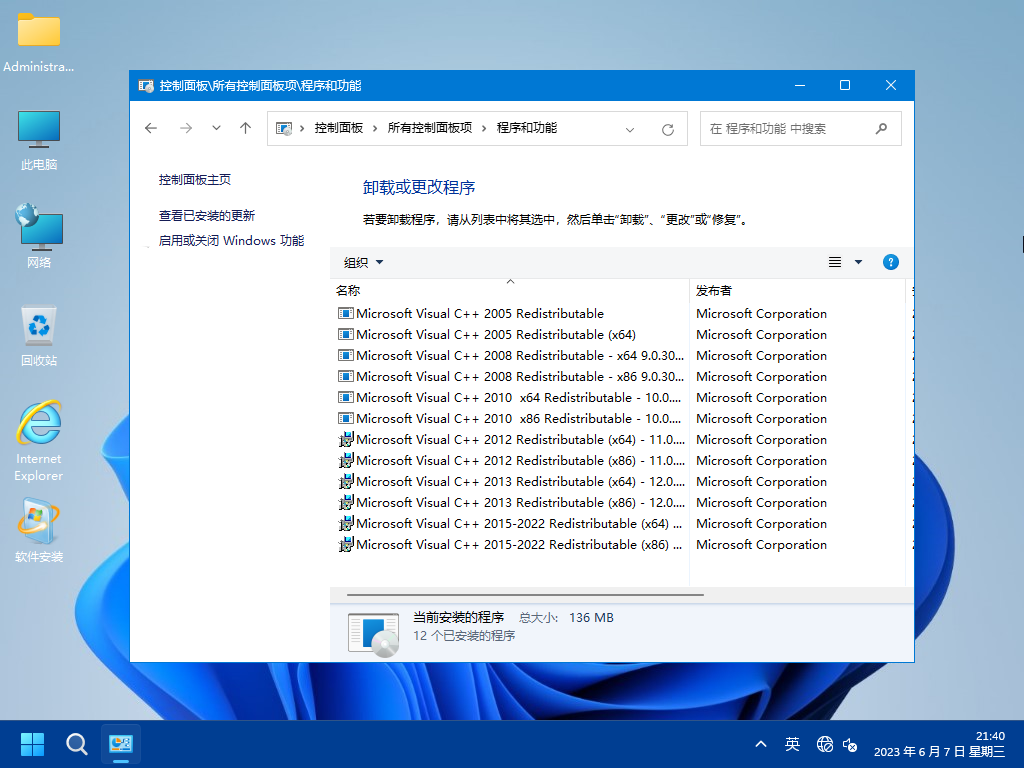Viewport: 1024px width, 768px height.
Task: Click the volume muted tray icon
Action: pos(850,744)
